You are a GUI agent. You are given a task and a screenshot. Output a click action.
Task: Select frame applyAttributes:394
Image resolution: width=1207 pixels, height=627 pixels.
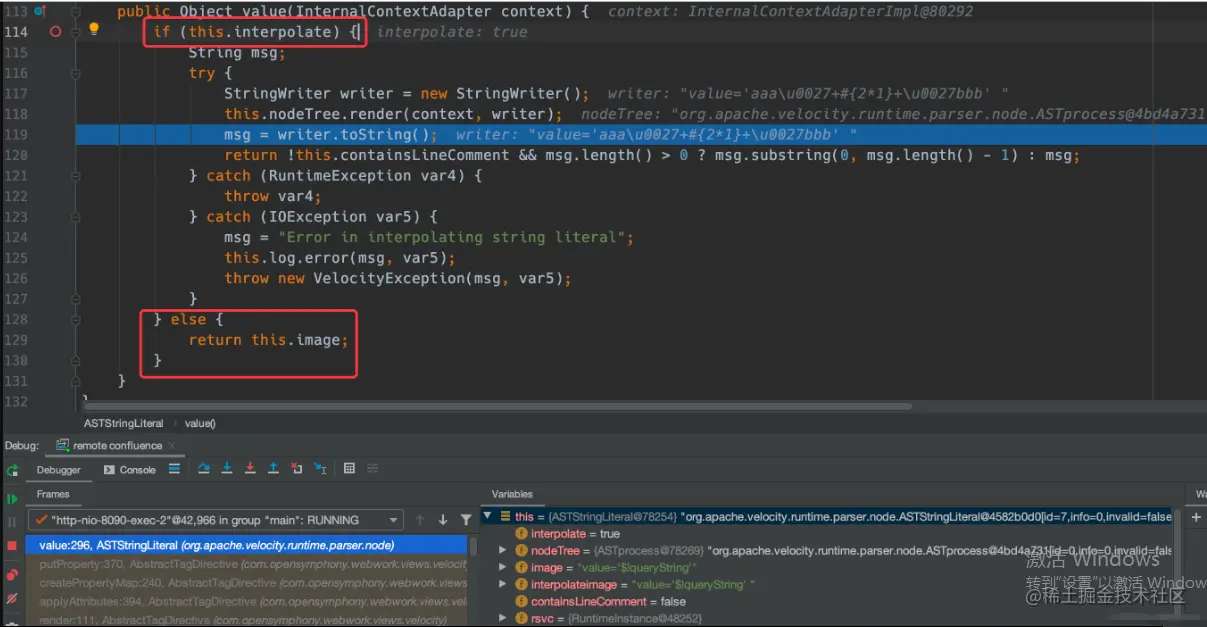[247, 601]
